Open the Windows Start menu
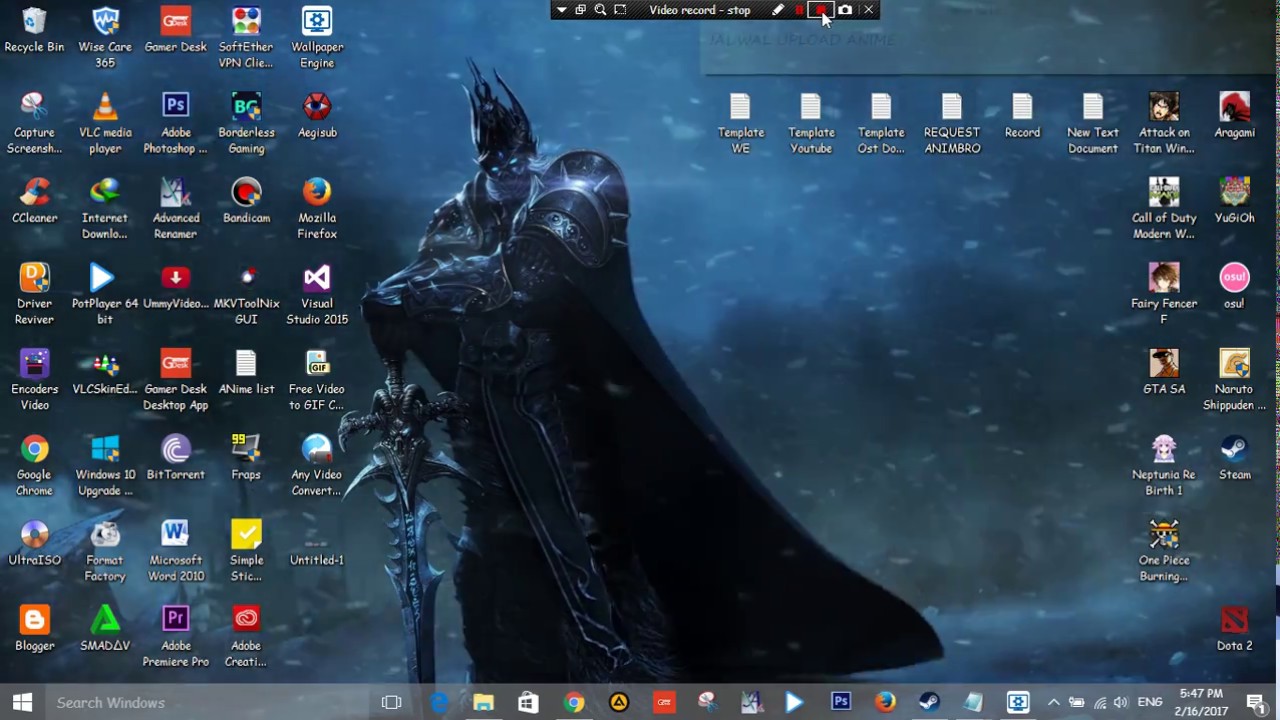This screenshot has width=1280, height=720. tap(22, 702)
